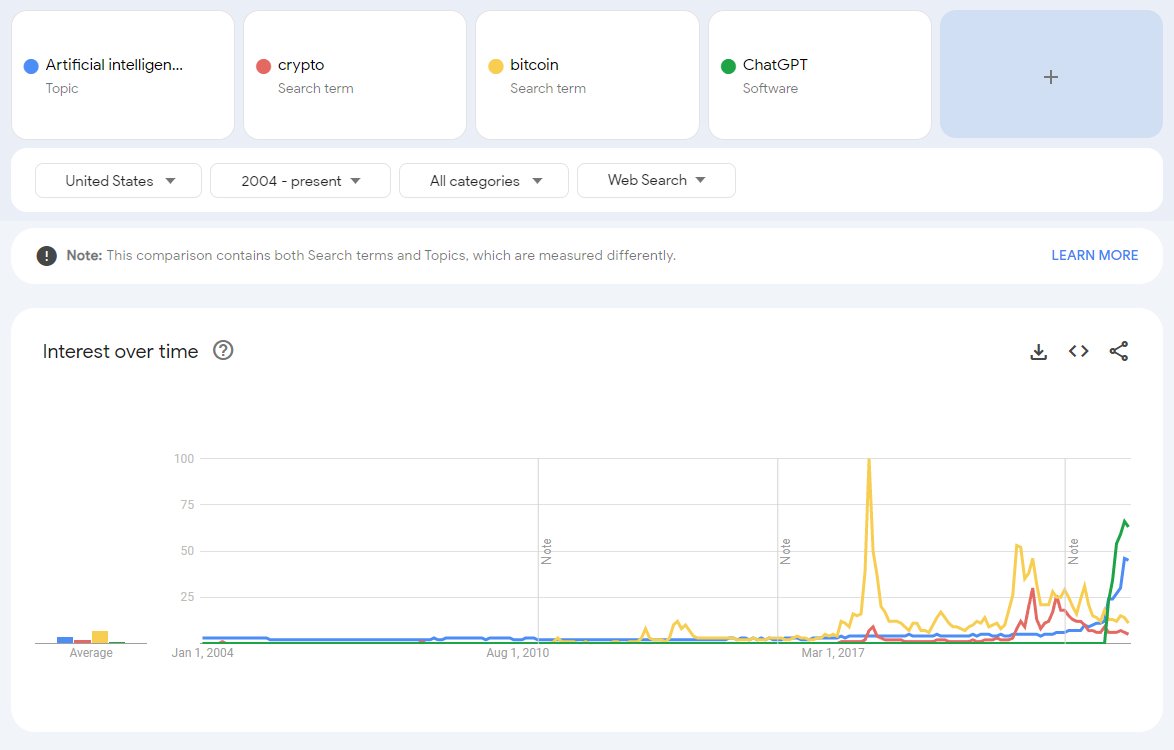Click the Topic label under Artificial intelligence
The width and height of the screenshot is (1174, 750).
coord(62,88)
